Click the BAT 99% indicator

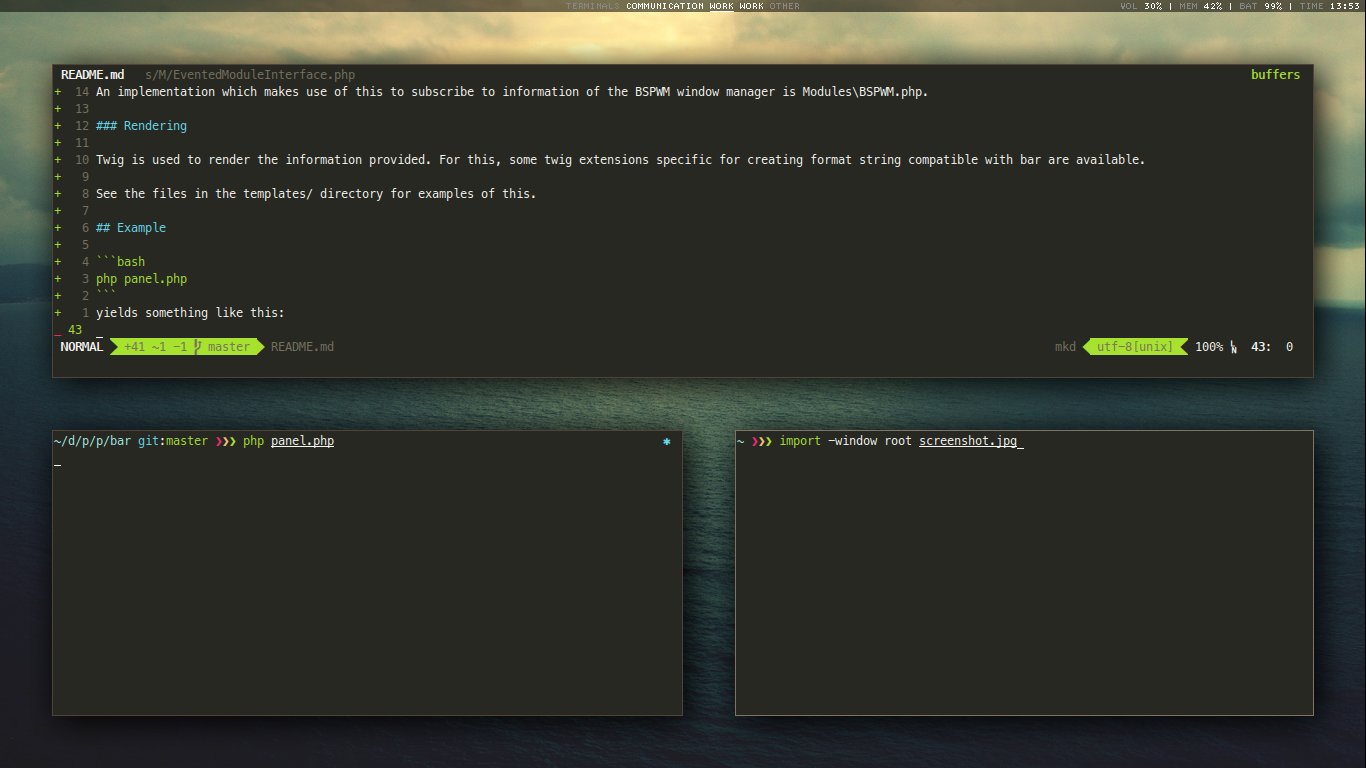[x=1260, y=6]
